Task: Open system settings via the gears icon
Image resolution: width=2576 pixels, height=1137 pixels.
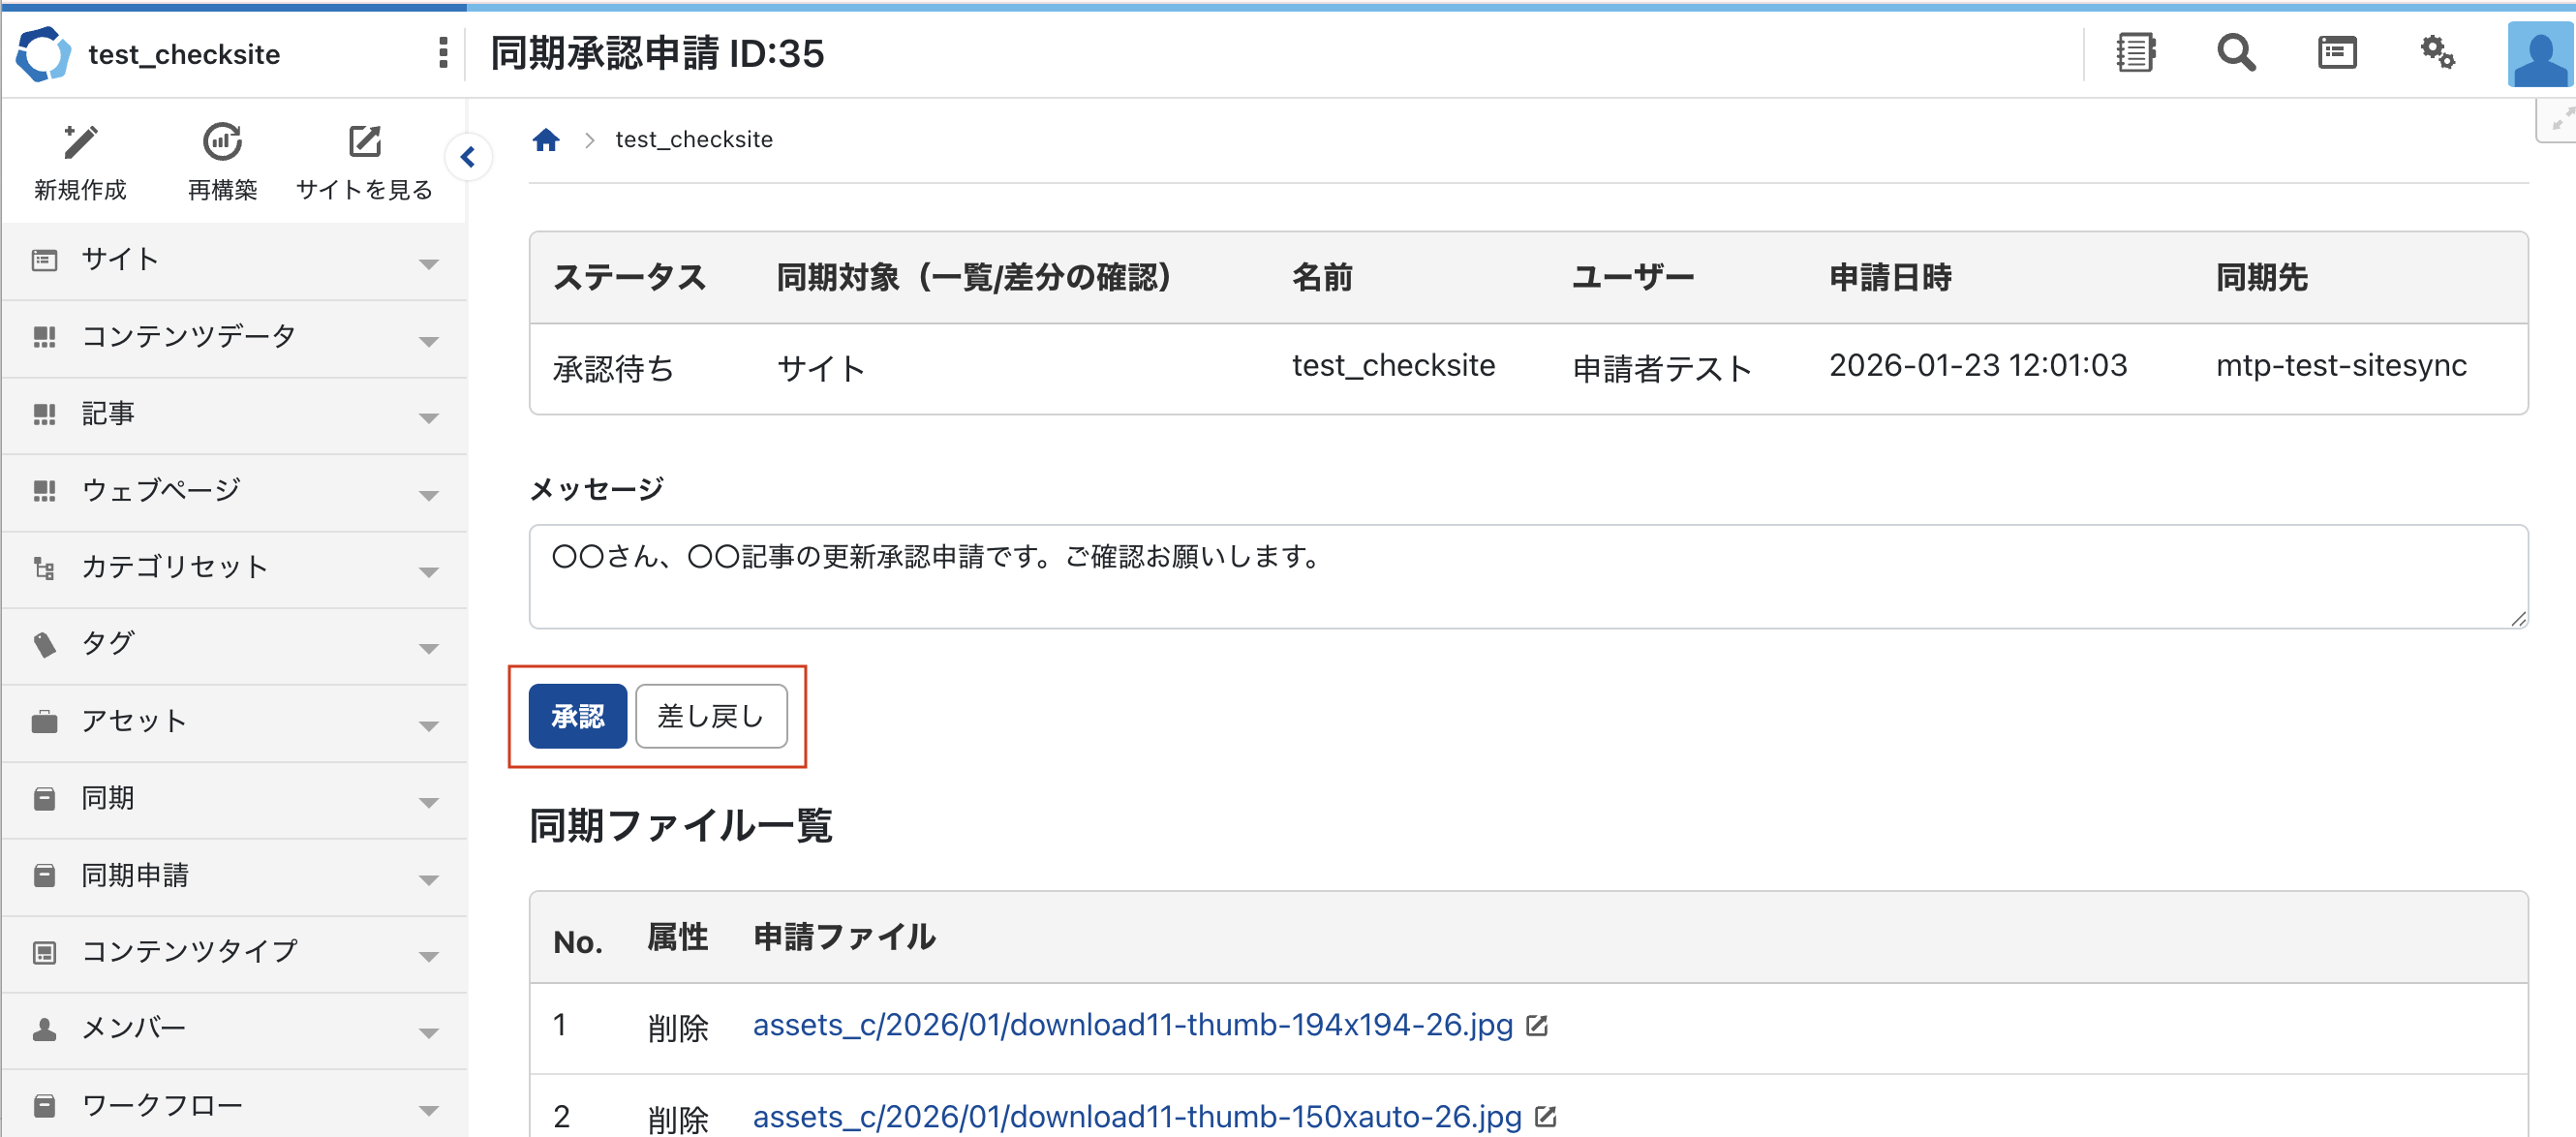Action: (2437, 52)
